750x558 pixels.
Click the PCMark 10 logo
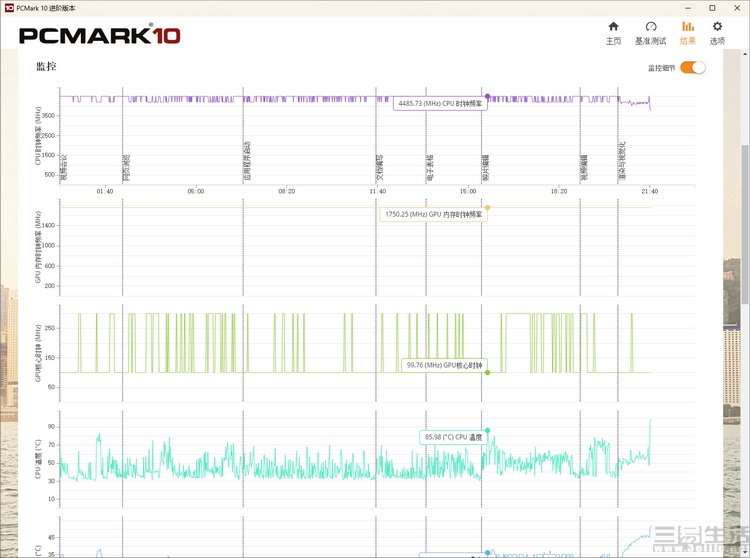pos(100,36)
